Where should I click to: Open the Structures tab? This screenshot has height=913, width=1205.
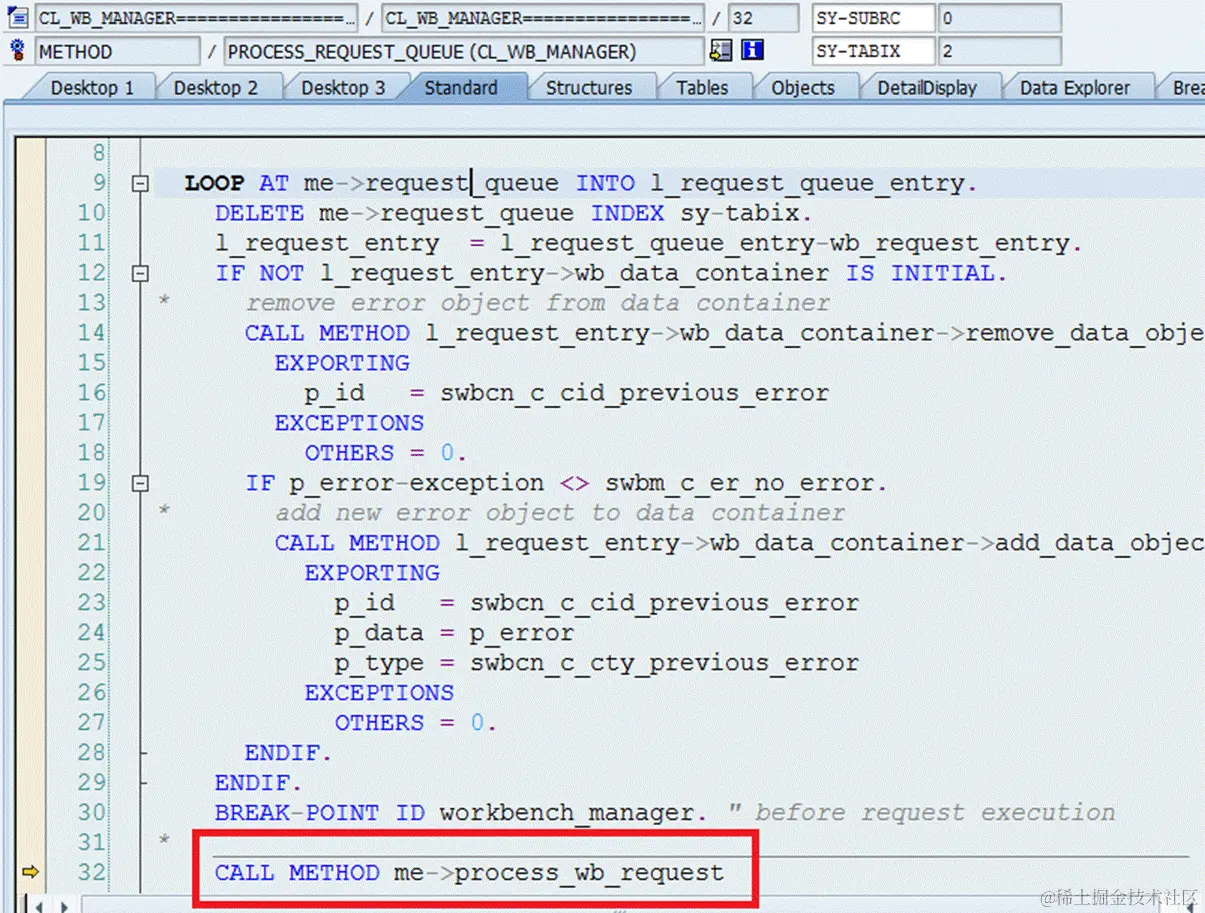click(589, 88)
